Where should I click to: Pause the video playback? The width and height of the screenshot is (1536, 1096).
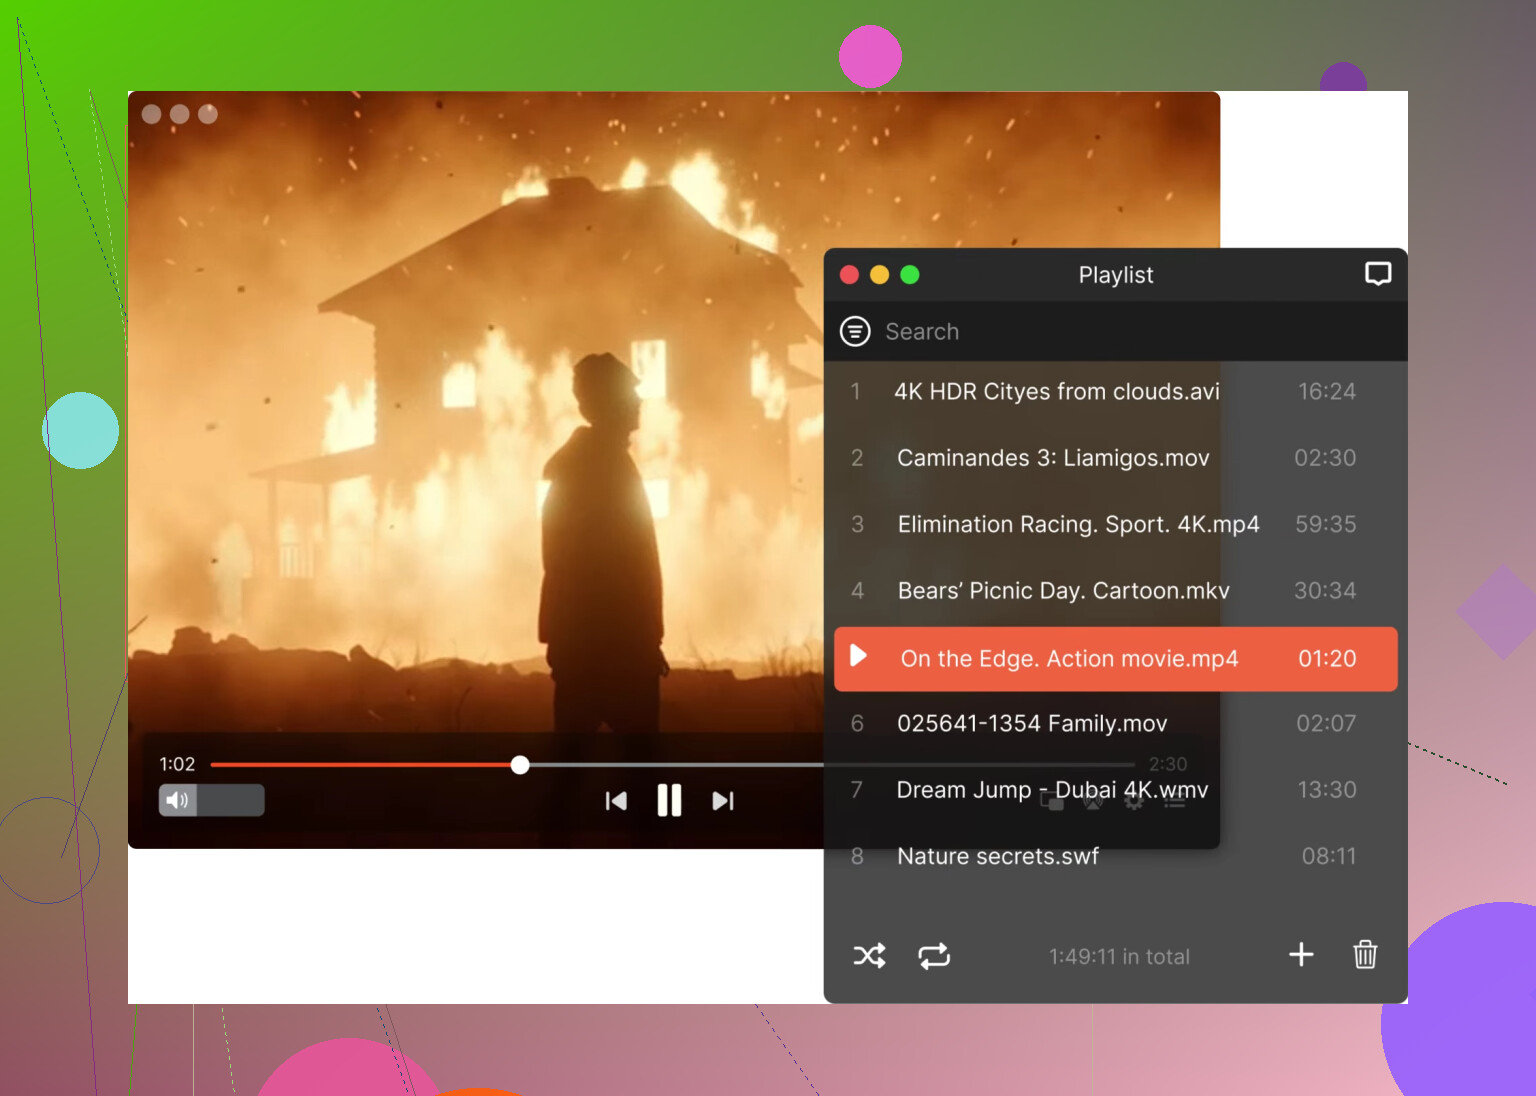669,800
